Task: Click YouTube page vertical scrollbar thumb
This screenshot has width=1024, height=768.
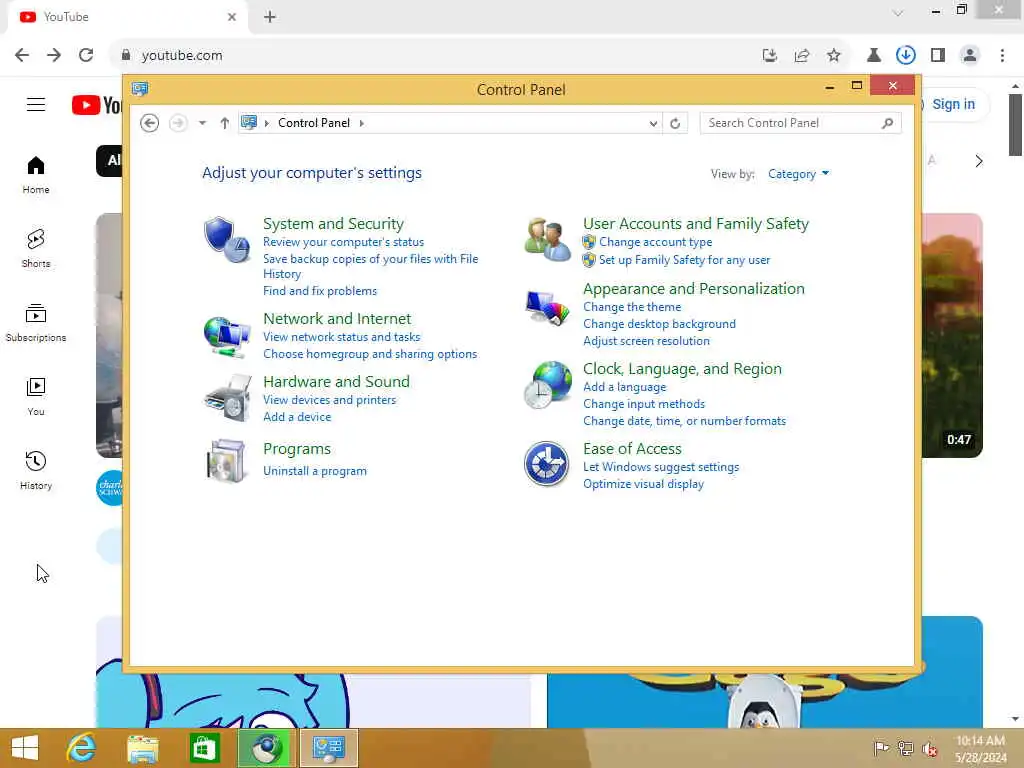Action: coord(1015,125)
